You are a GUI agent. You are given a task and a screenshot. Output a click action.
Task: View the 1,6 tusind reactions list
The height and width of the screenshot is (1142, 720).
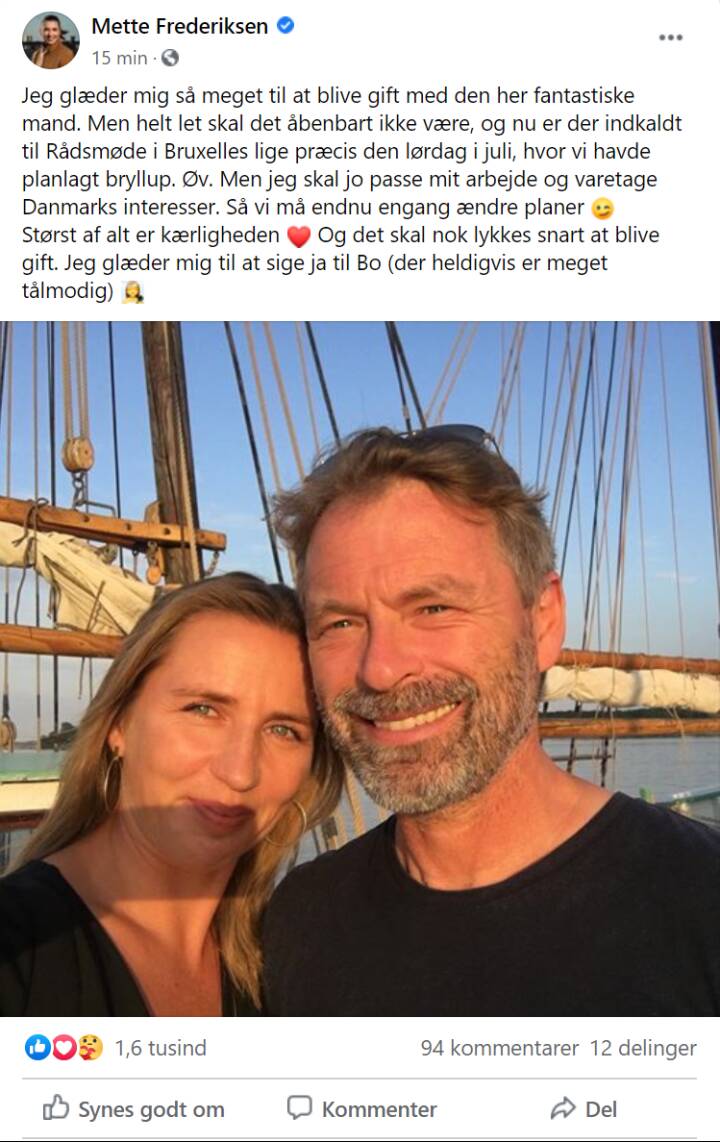click(161, 1047)
